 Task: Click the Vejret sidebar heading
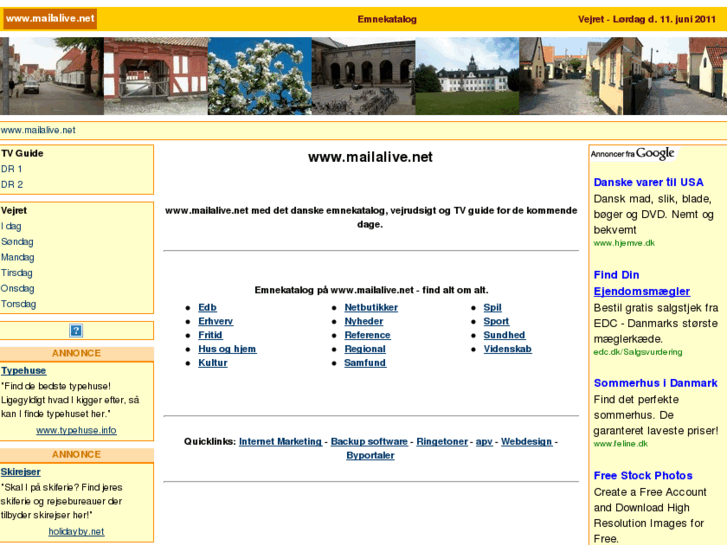pos(14,211)
